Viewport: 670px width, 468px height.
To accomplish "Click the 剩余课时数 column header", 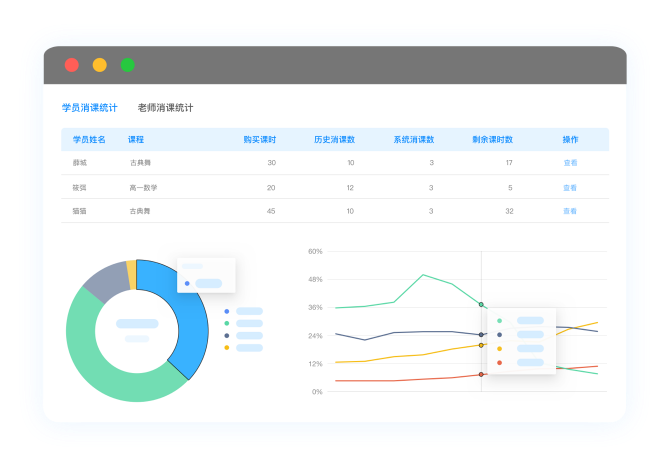I will pyautogui.click(x=492, y=140).
